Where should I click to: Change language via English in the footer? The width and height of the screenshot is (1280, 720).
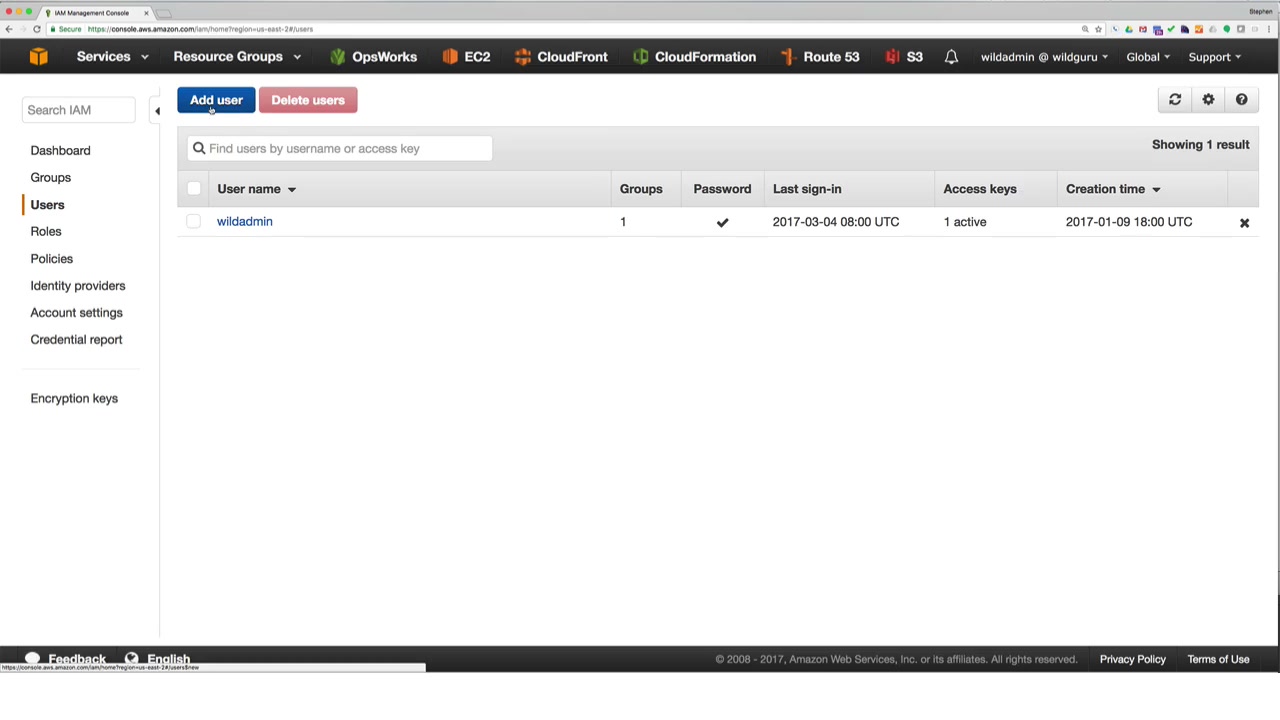point(158,659)
